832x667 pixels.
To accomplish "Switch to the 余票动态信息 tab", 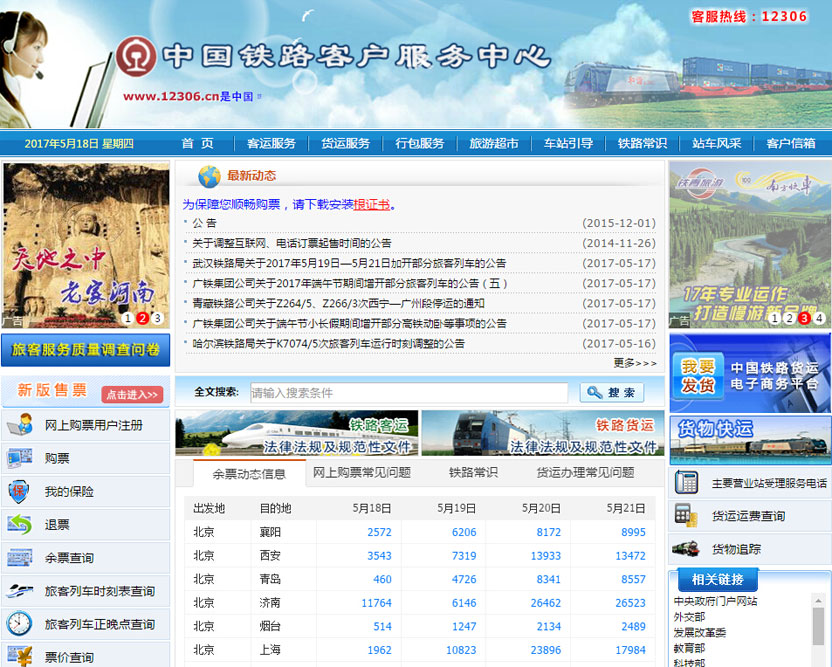I will point(249,474).
